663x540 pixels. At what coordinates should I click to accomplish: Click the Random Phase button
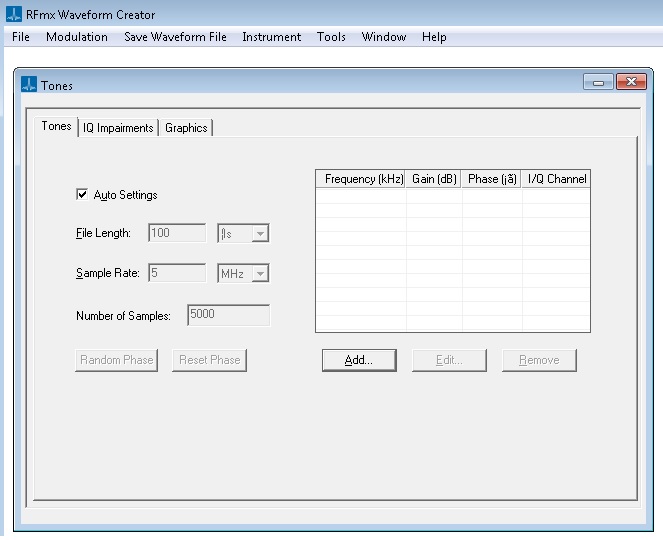[117, 360]
